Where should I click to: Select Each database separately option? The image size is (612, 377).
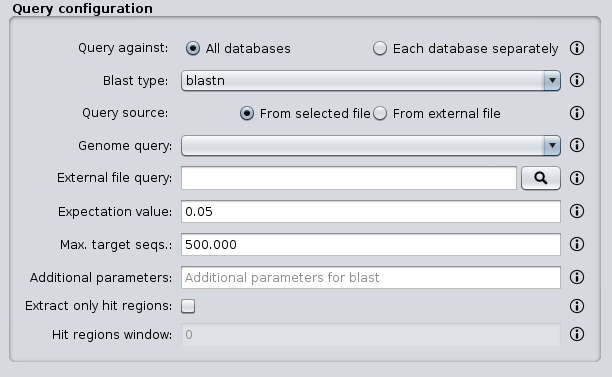coord(380,48)
